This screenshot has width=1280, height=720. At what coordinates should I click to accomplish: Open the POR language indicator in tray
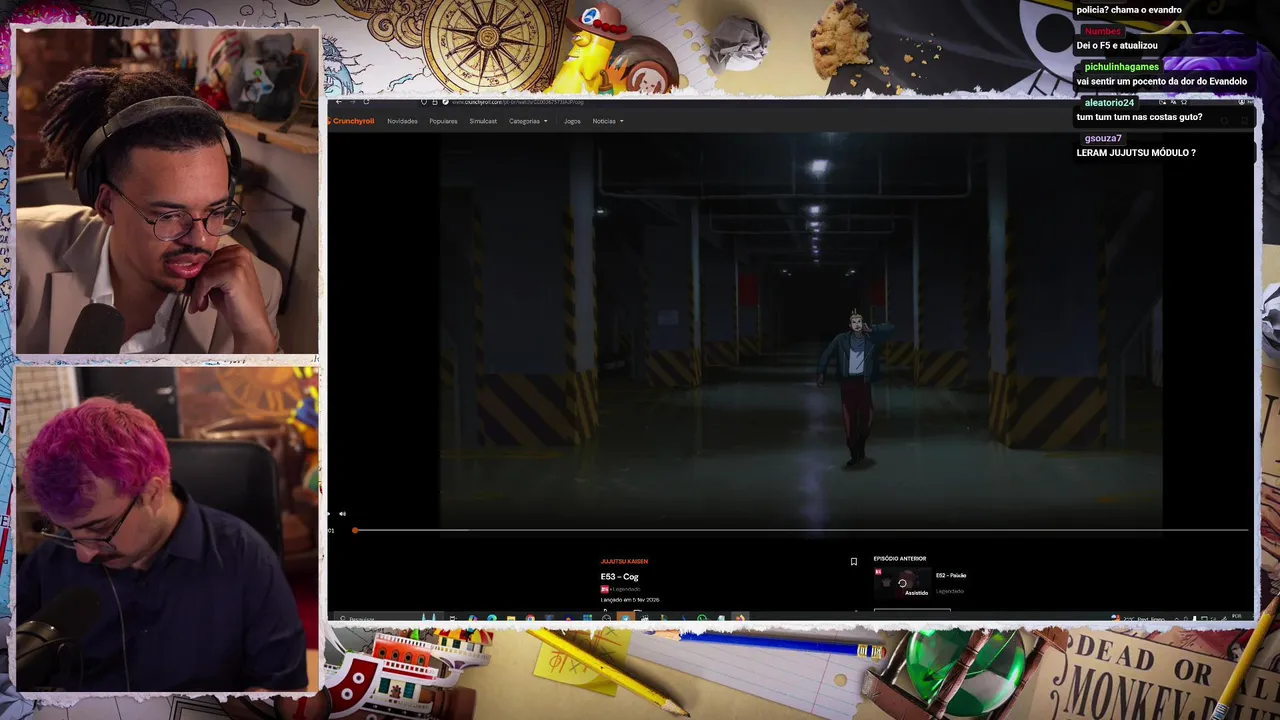[x=1237, y=617]
